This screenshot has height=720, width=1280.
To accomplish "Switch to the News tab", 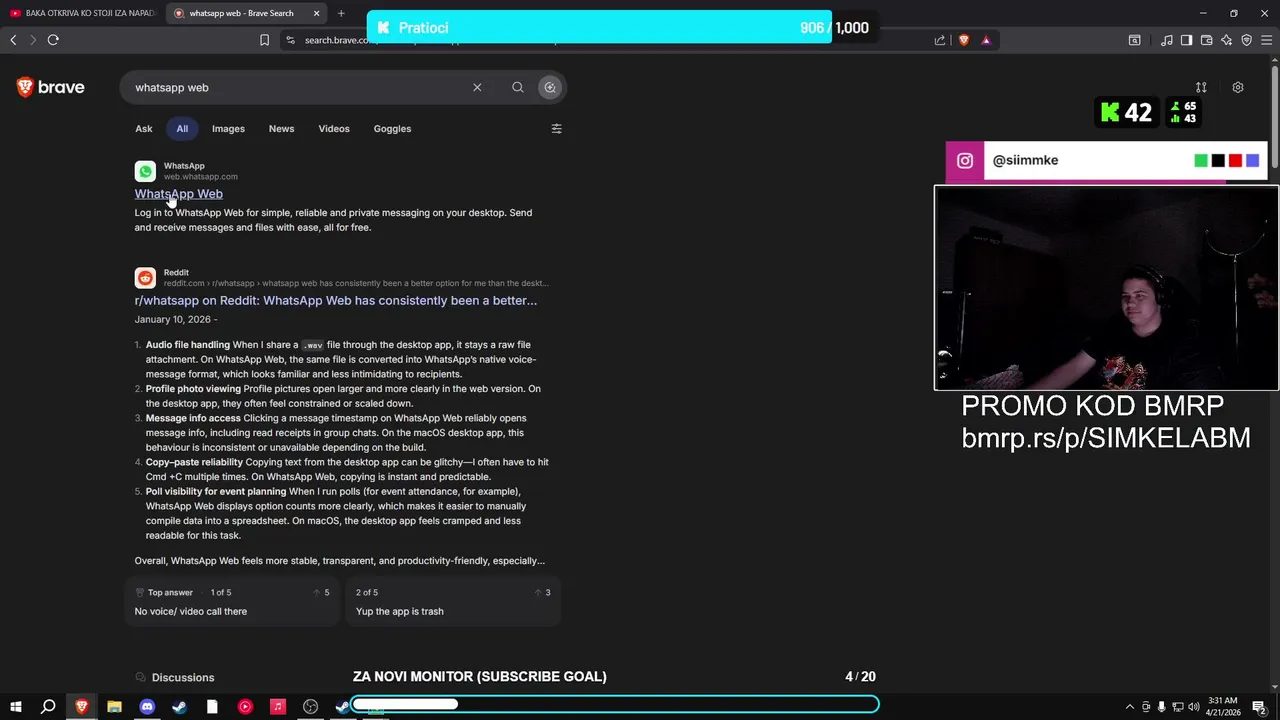I will point(281,129).
